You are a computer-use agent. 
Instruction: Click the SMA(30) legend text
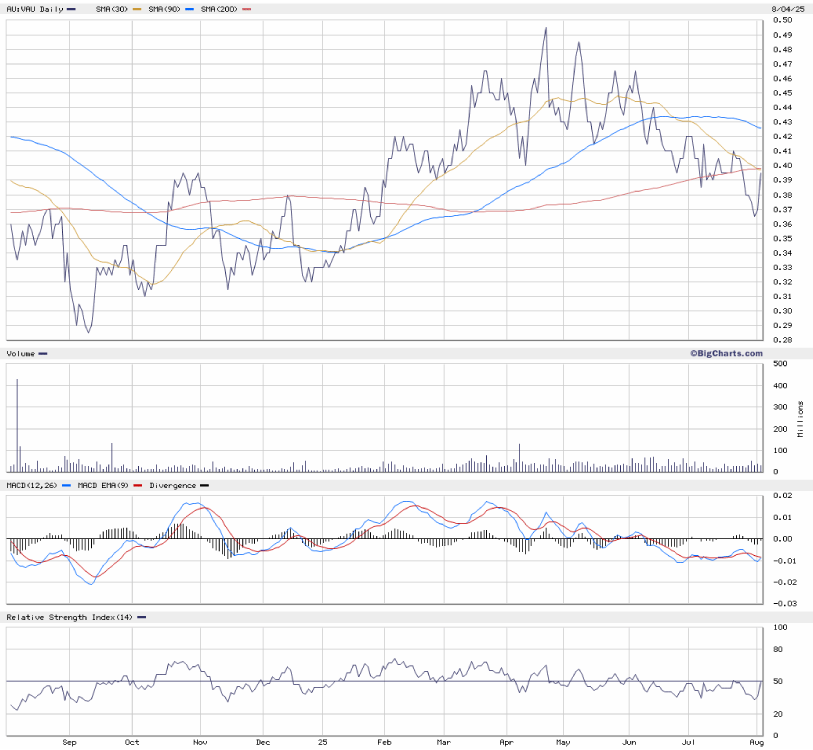112,9
